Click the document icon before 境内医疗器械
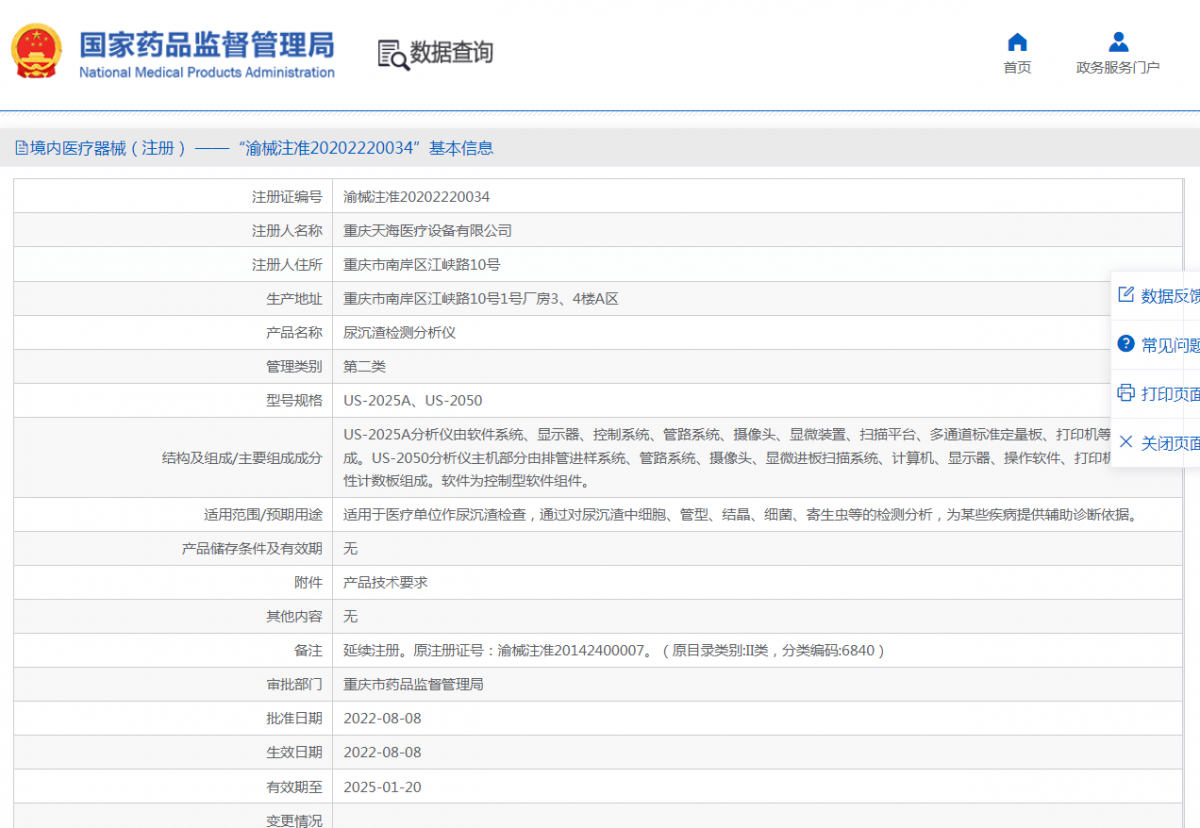Viewport: 1200px width, 828px height. pyautogui.click(x=21, y=148)
